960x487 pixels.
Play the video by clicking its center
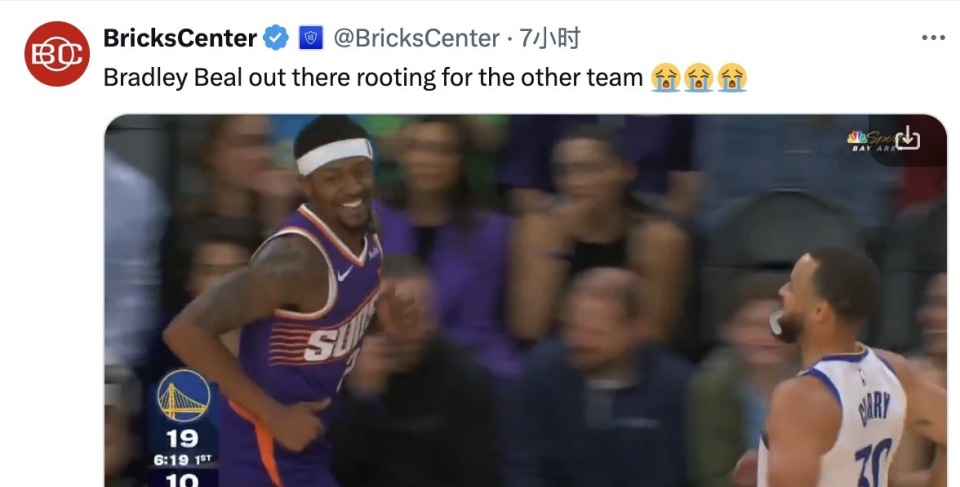526,301
